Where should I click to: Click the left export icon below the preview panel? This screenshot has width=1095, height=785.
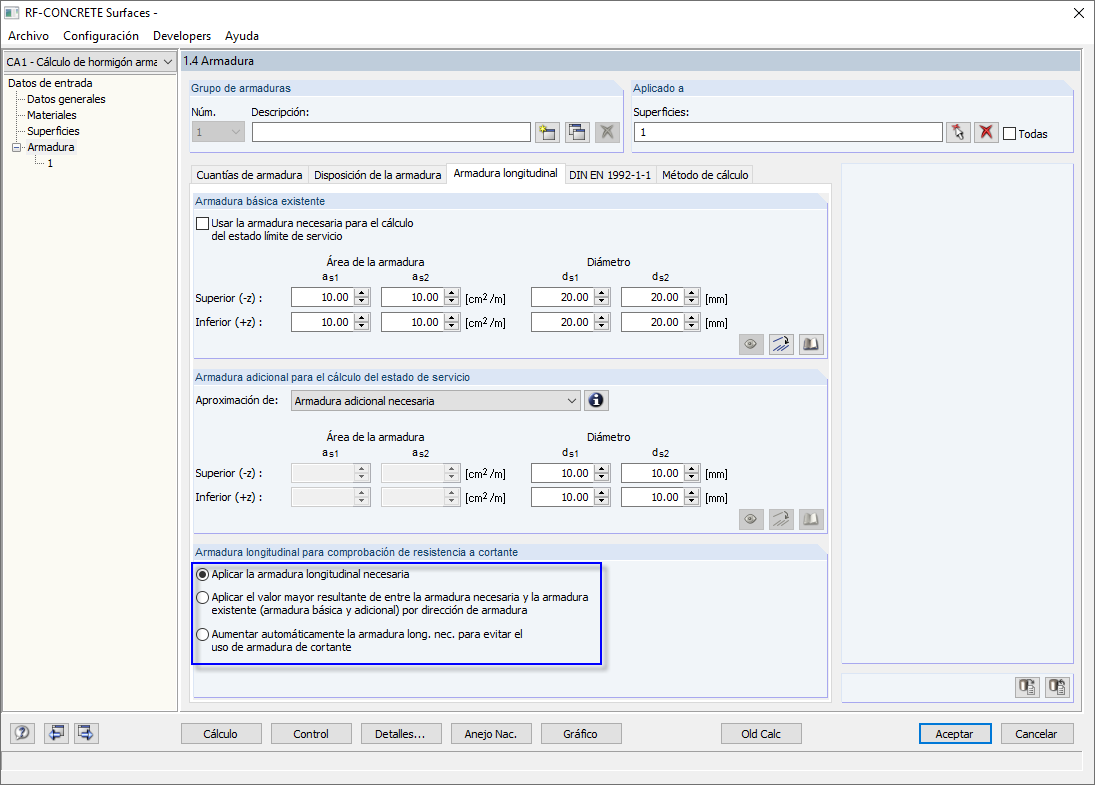[x=1027, y=687]
